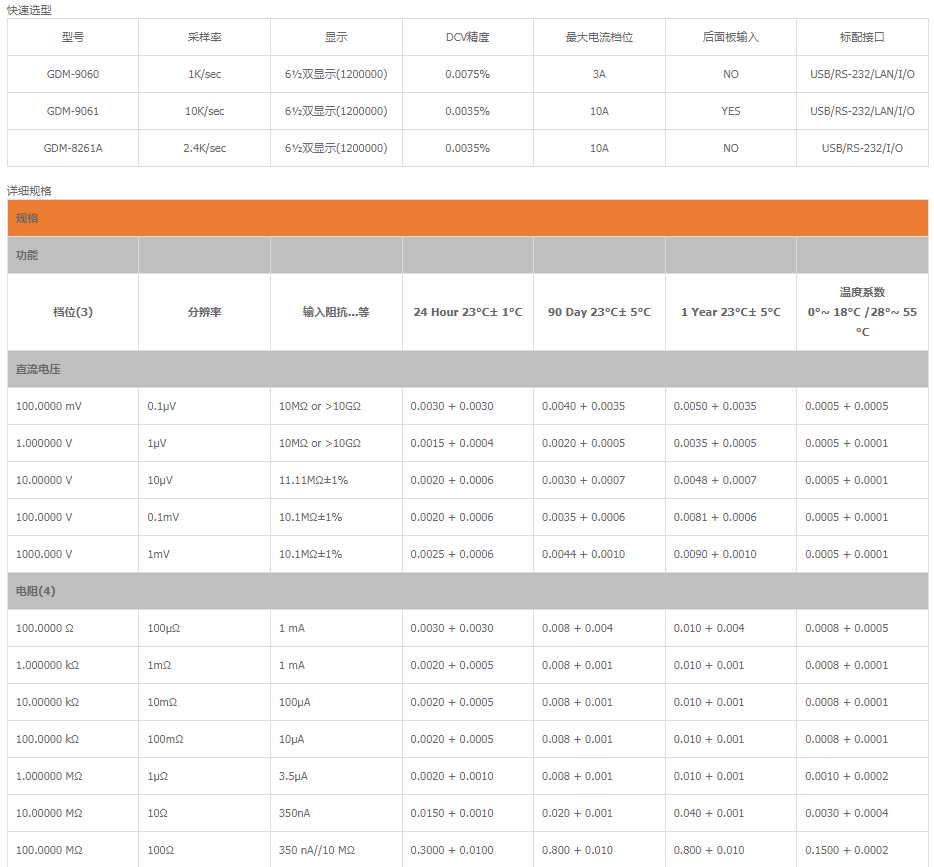
Task: Click the 0.1µV resolution cell
Action: coord(204,406)
